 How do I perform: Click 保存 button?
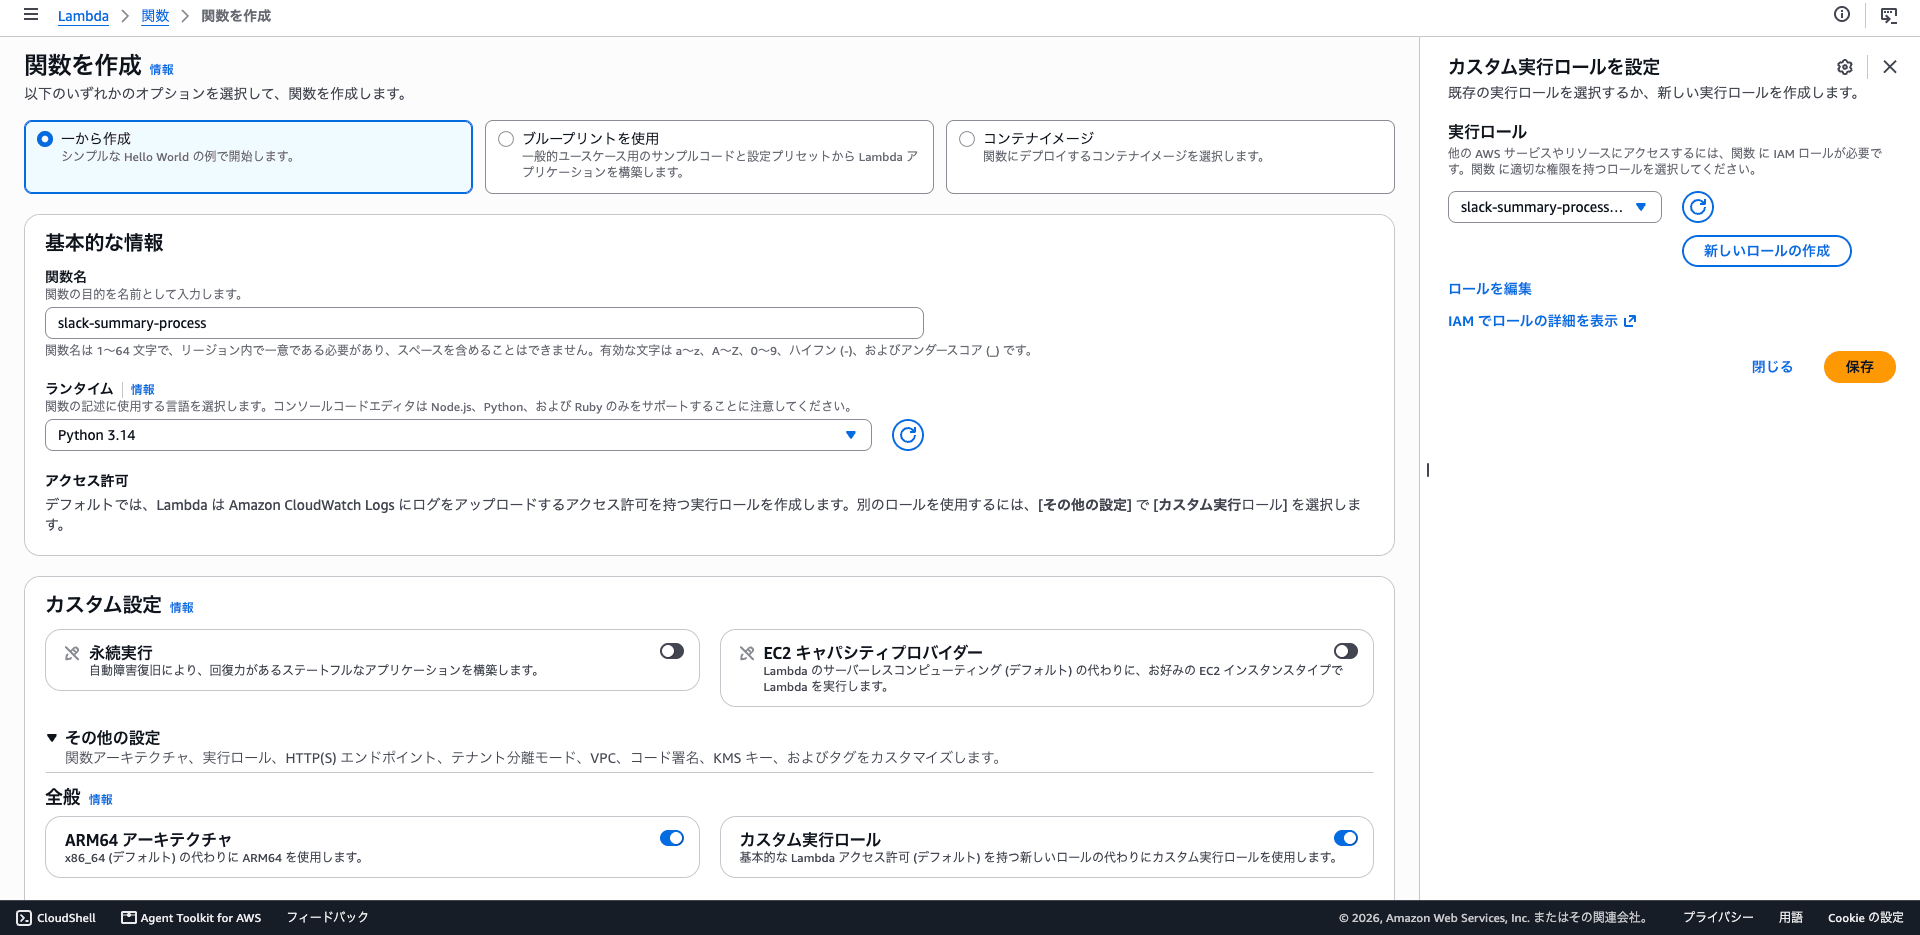(1859, 367)
